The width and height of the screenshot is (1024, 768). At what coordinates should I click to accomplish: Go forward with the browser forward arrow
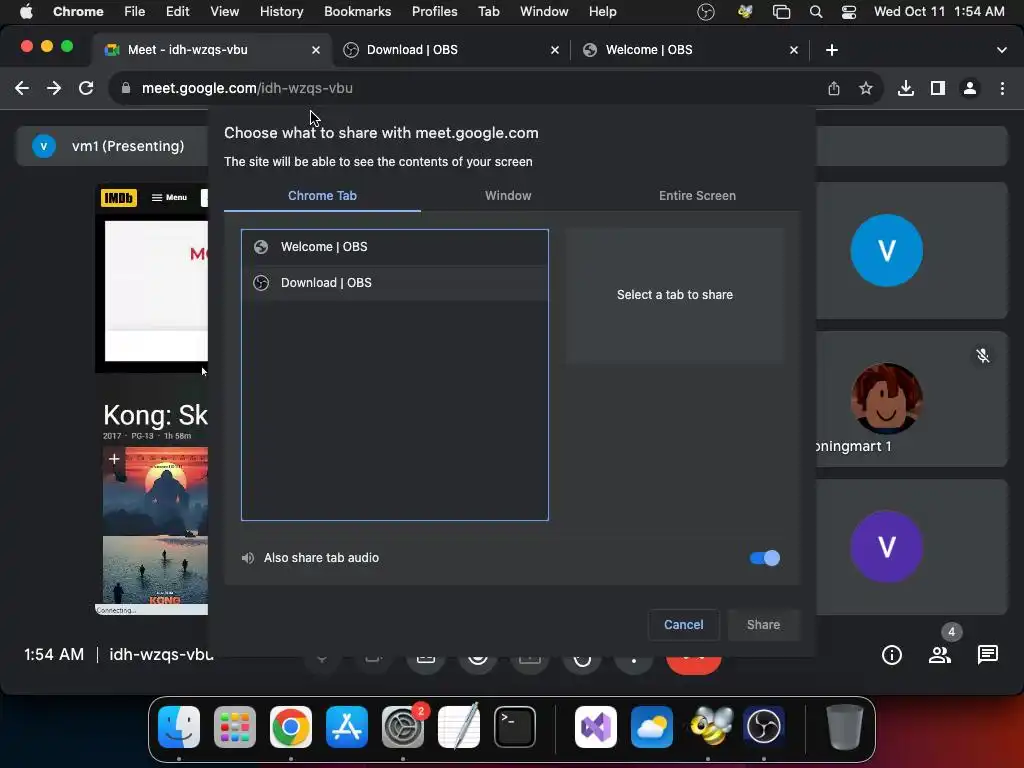[54, 88]
